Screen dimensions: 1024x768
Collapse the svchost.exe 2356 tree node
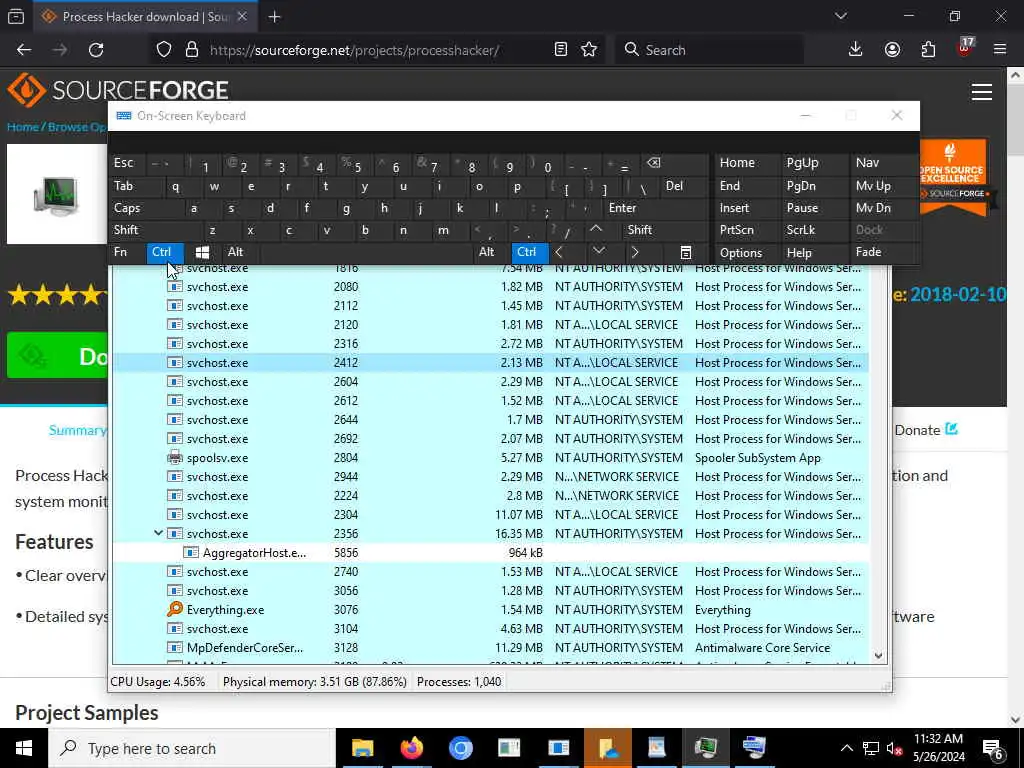(x=158, y=533)
